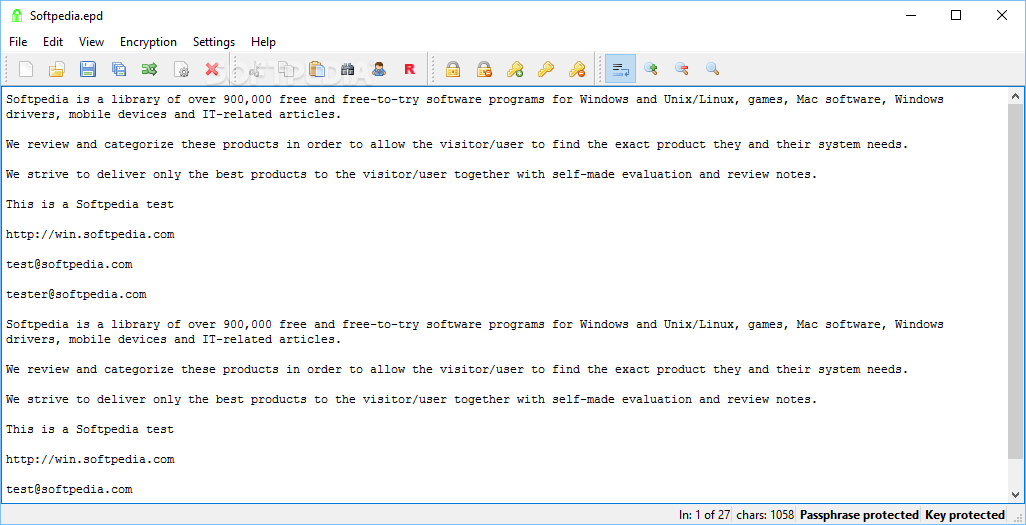Click the key with green plus icon
The height and width of the screenshot is (525, 1026).
515,69
